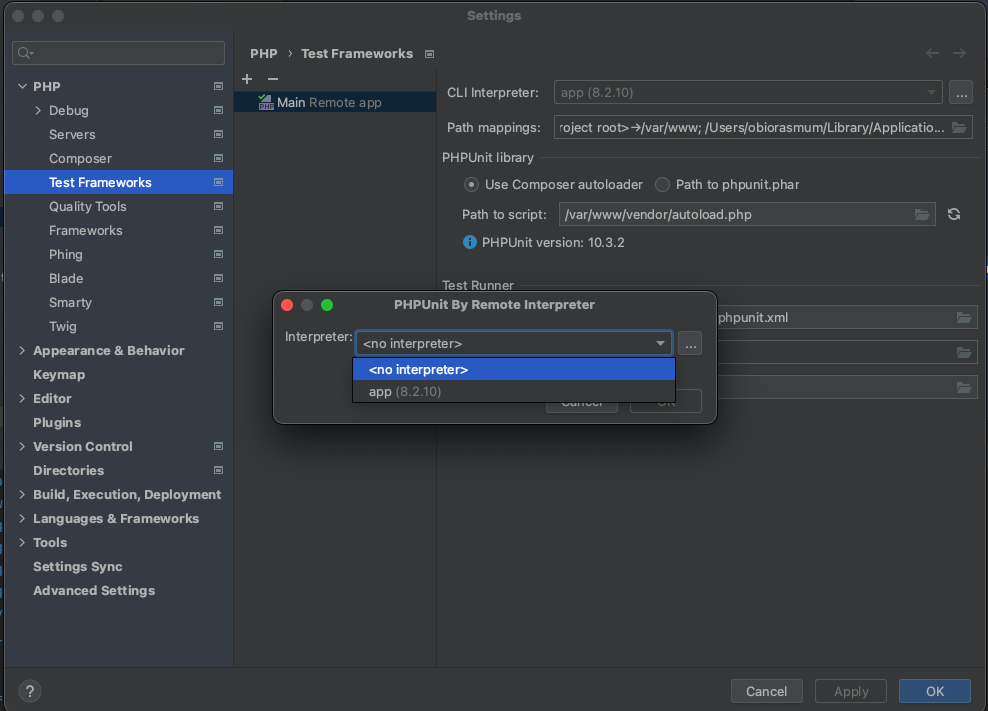Click OK in Settings window

tap(934, 691)
